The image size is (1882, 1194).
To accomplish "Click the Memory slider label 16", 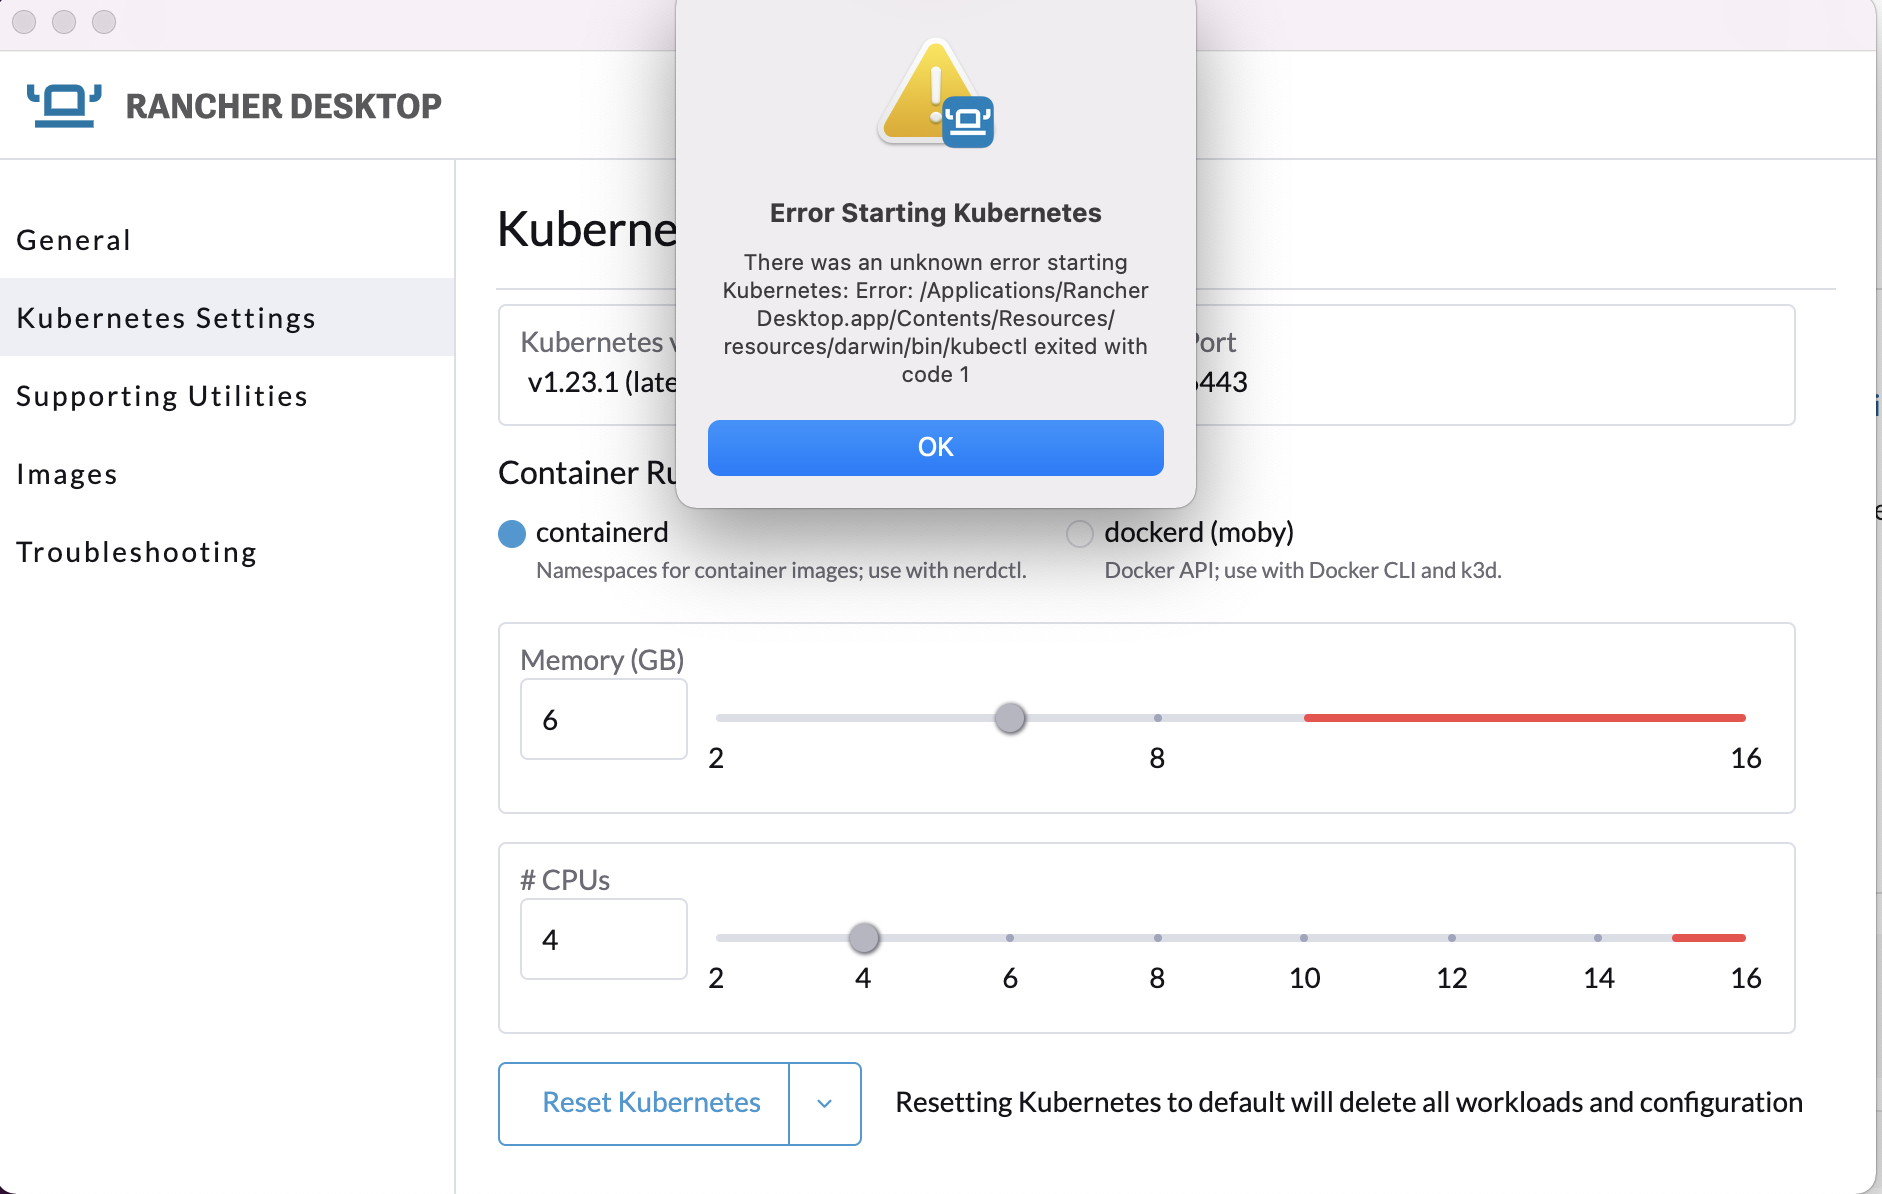I will [x=1746, y=758].
